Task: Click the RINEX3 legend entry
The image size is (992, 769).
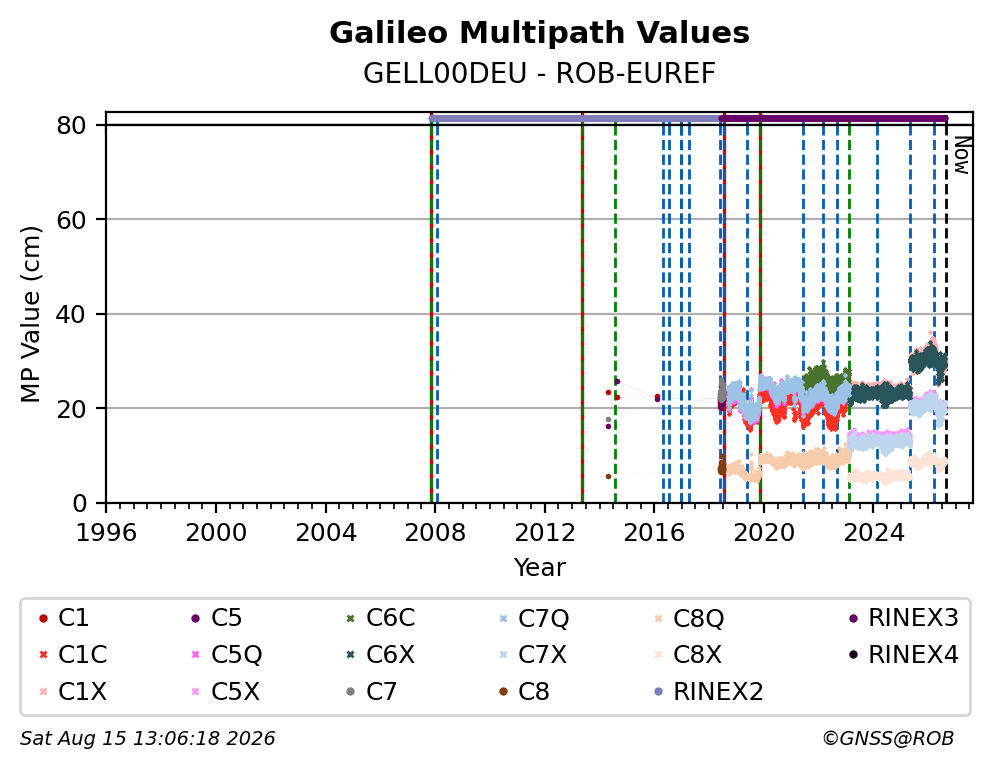Action: (x=903, y=618)
